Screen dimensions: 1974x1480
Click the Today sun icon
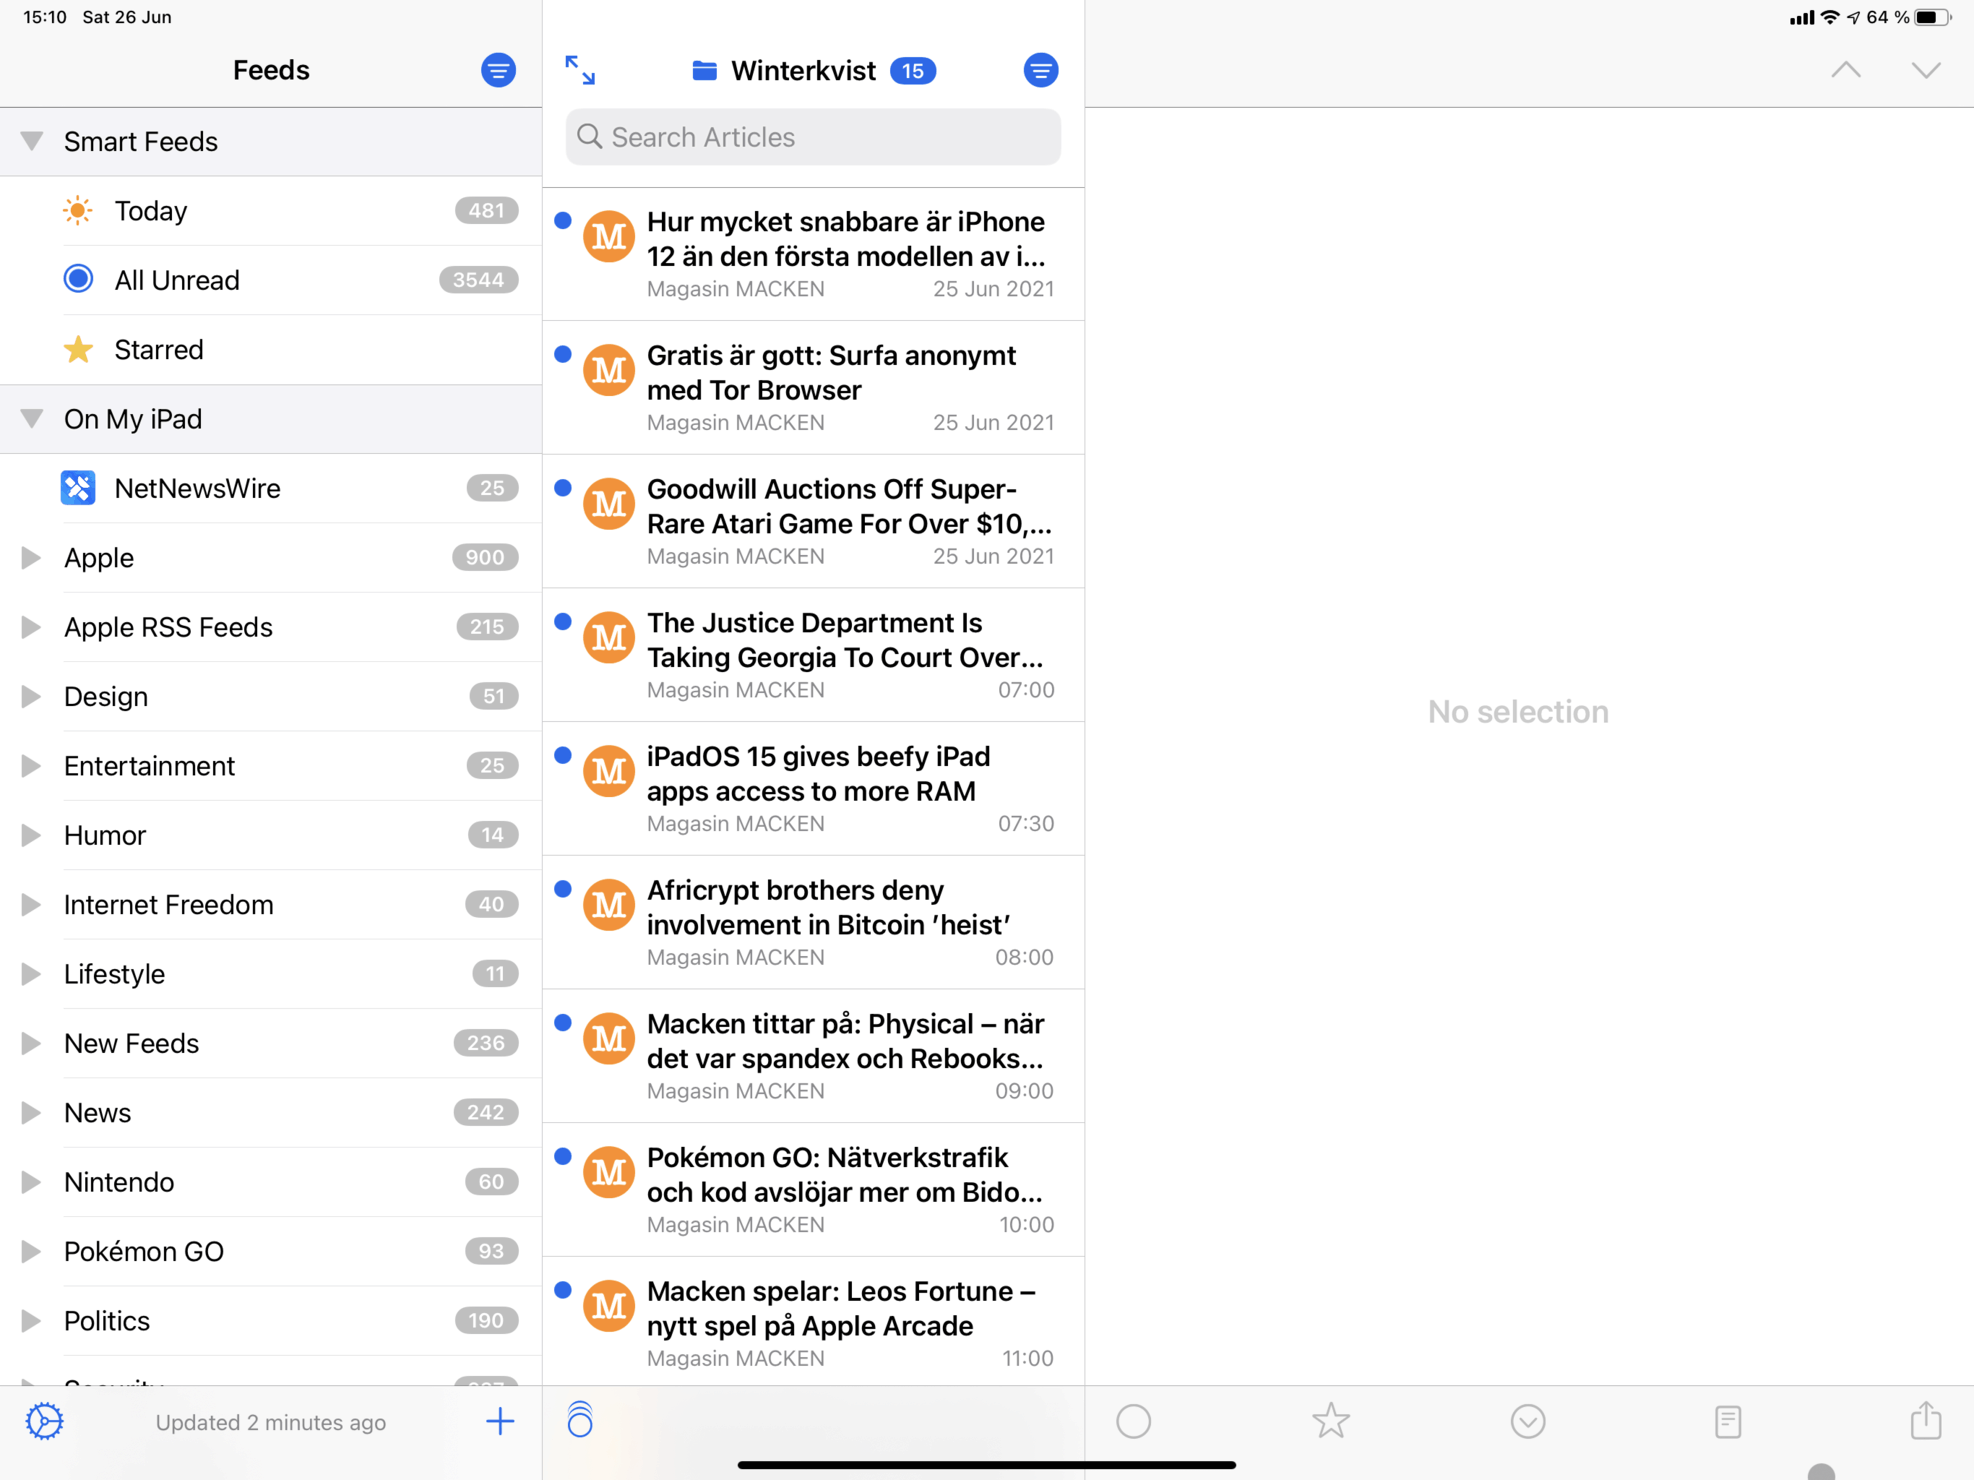pos(78,211)
